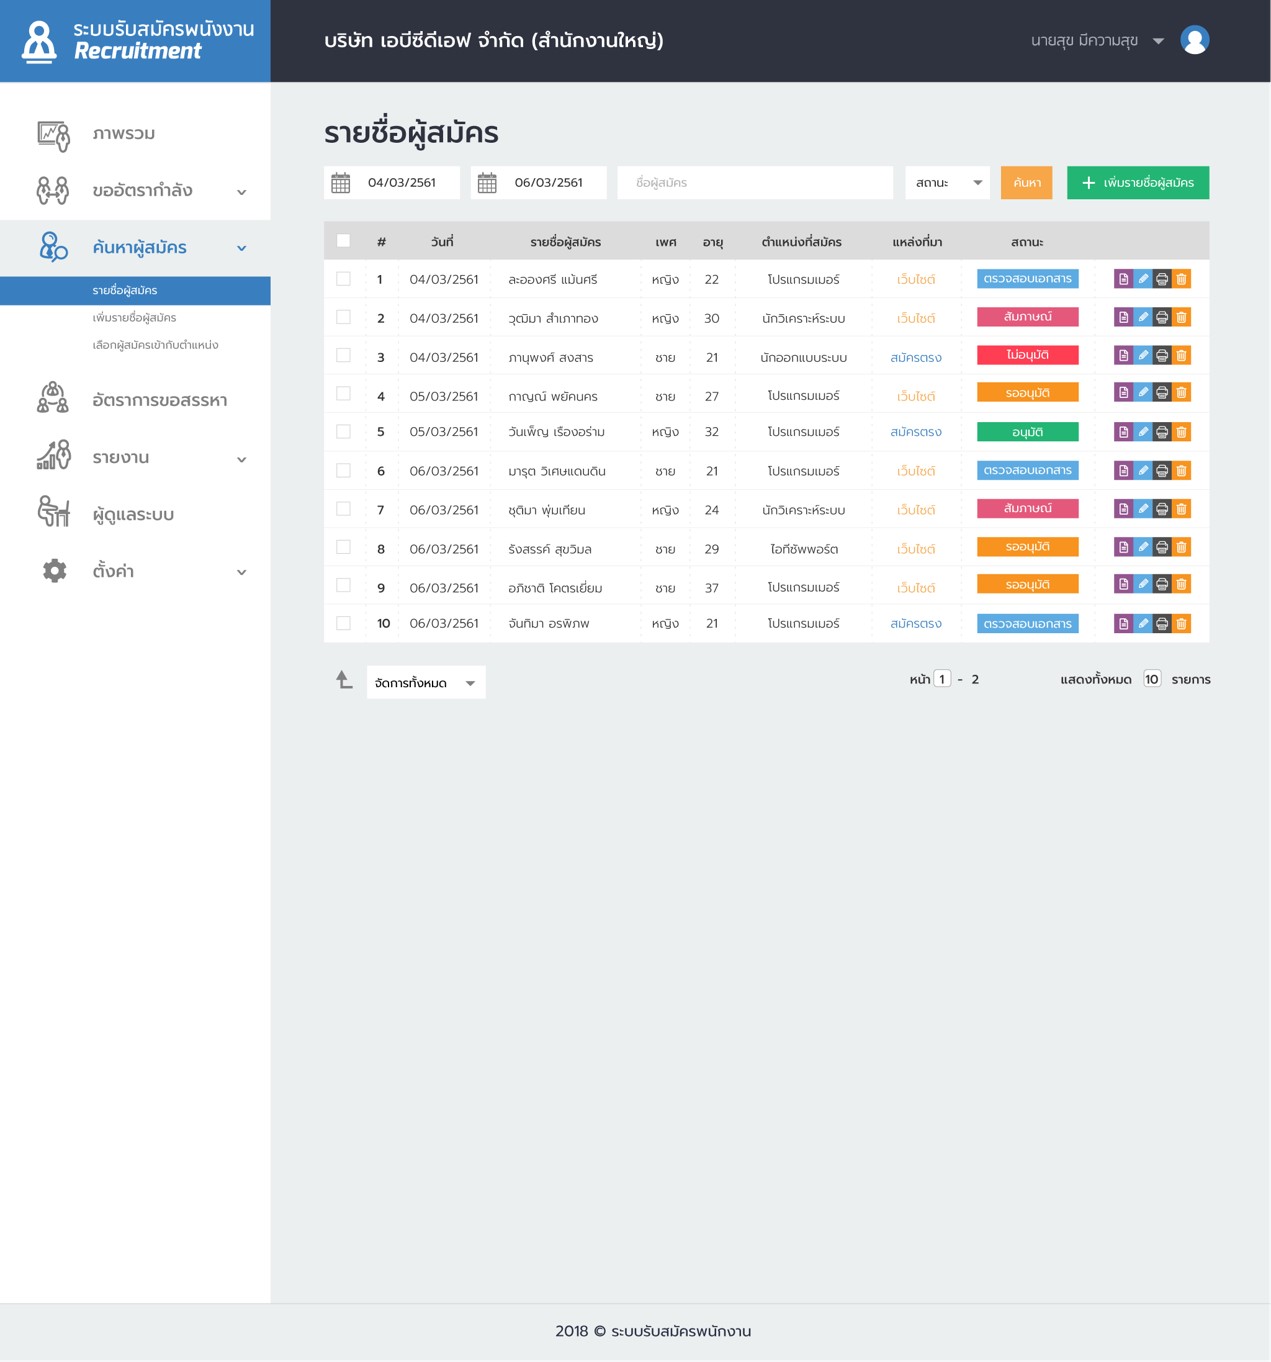Click the green อนุมัติ status badge
This screenshot has width=1271, height=1362.
[x=1027, y=432]
